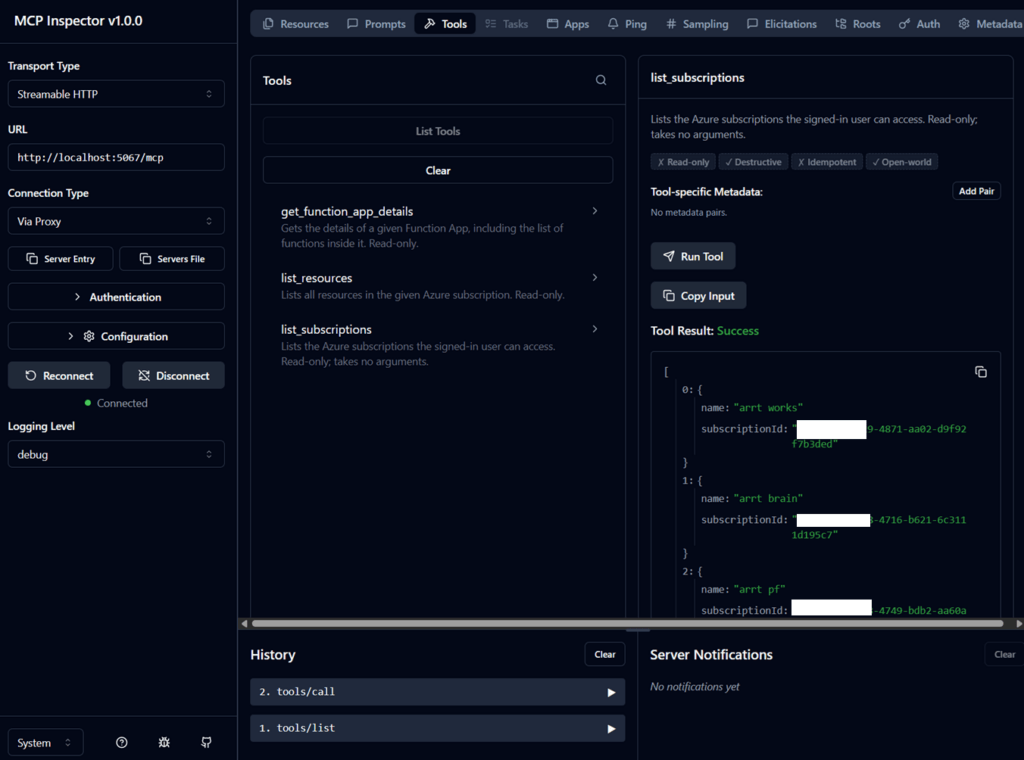Click the Idempotent annotation badge
Image resolution: width=1024 pixels, height=760 pixels.
827,162
